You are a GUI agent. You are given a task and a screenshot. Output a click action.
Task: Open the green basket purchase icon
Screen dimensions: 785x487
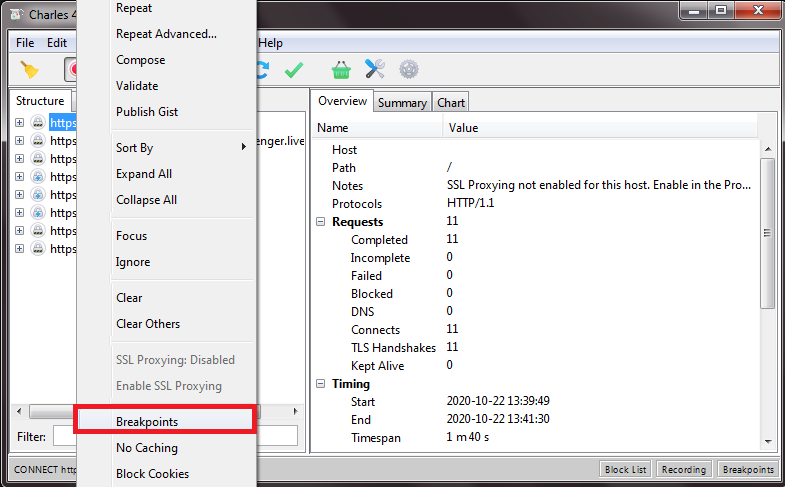coord(342,70)
